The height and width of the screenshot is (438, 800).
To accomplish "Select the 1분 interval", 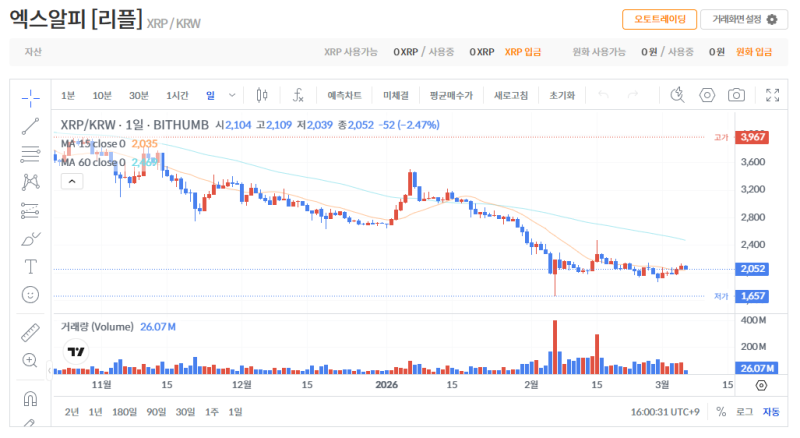I will pos(68,95).
